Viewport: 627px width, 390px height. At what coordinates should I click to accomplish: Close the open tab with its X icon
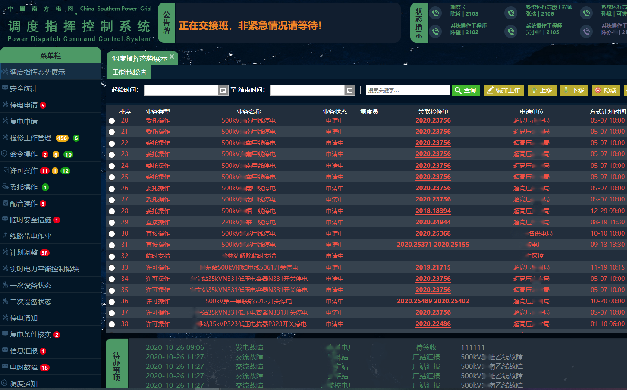click(172, 57)
